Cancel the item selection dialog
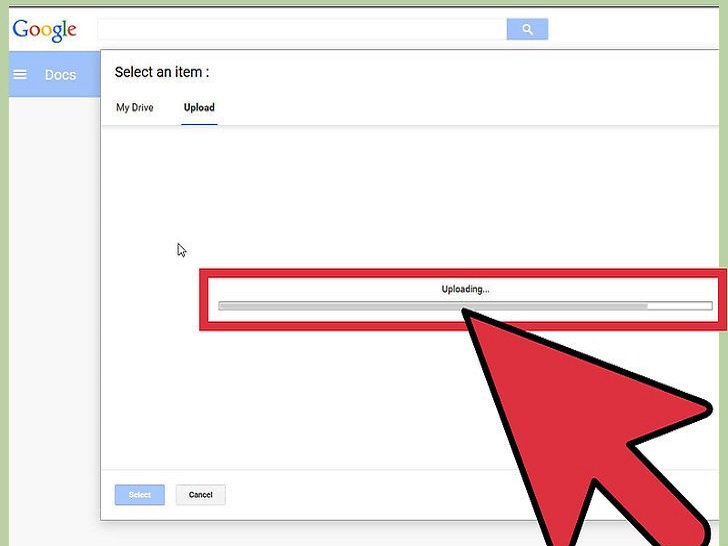 pos(201,495)
